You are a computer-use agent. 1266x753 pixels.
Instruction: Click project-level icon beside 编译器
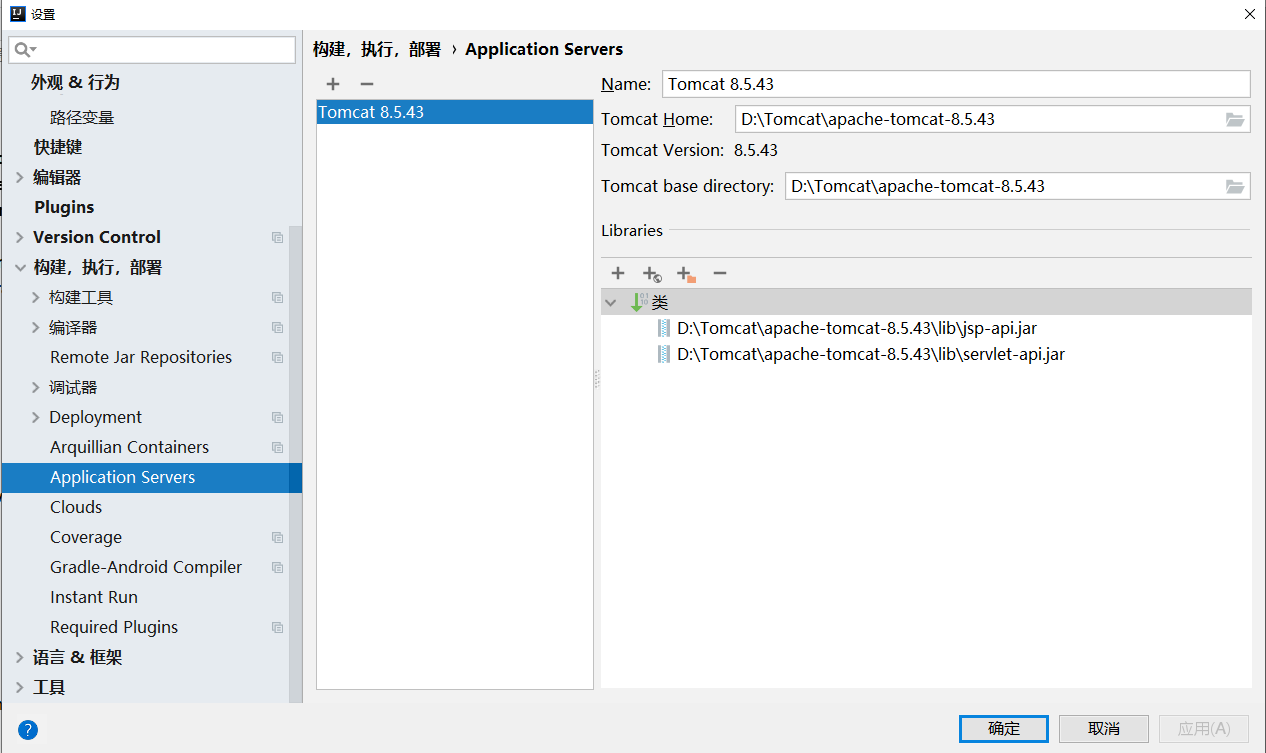[277, 328]
